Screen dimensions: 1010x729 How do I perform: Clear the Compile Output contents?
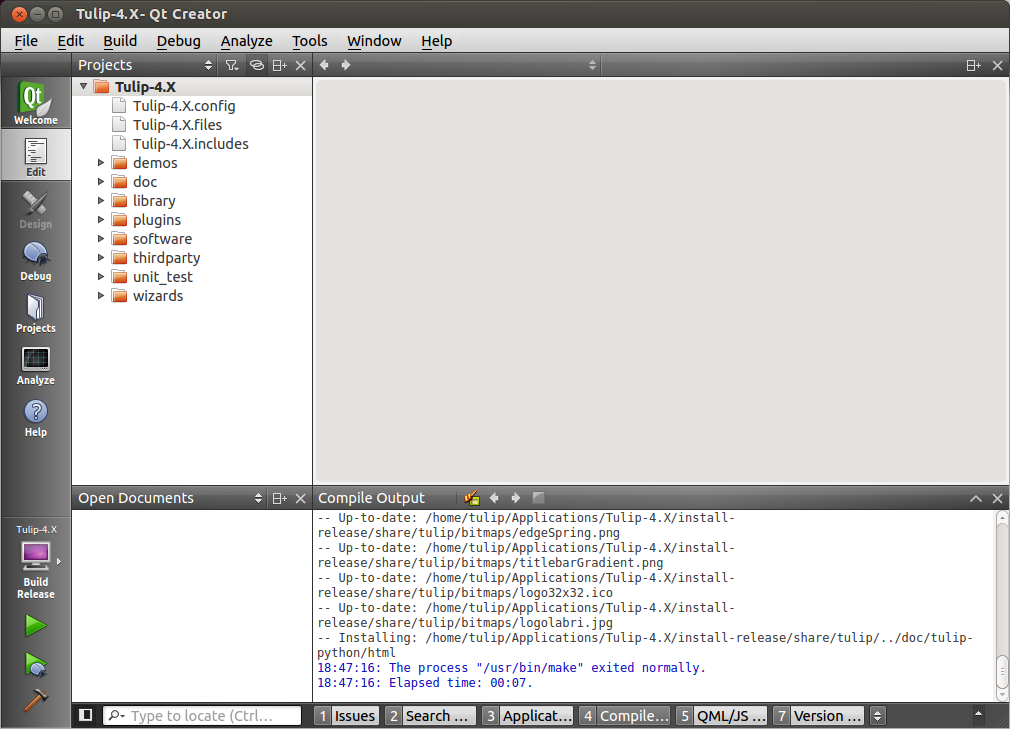472,498
